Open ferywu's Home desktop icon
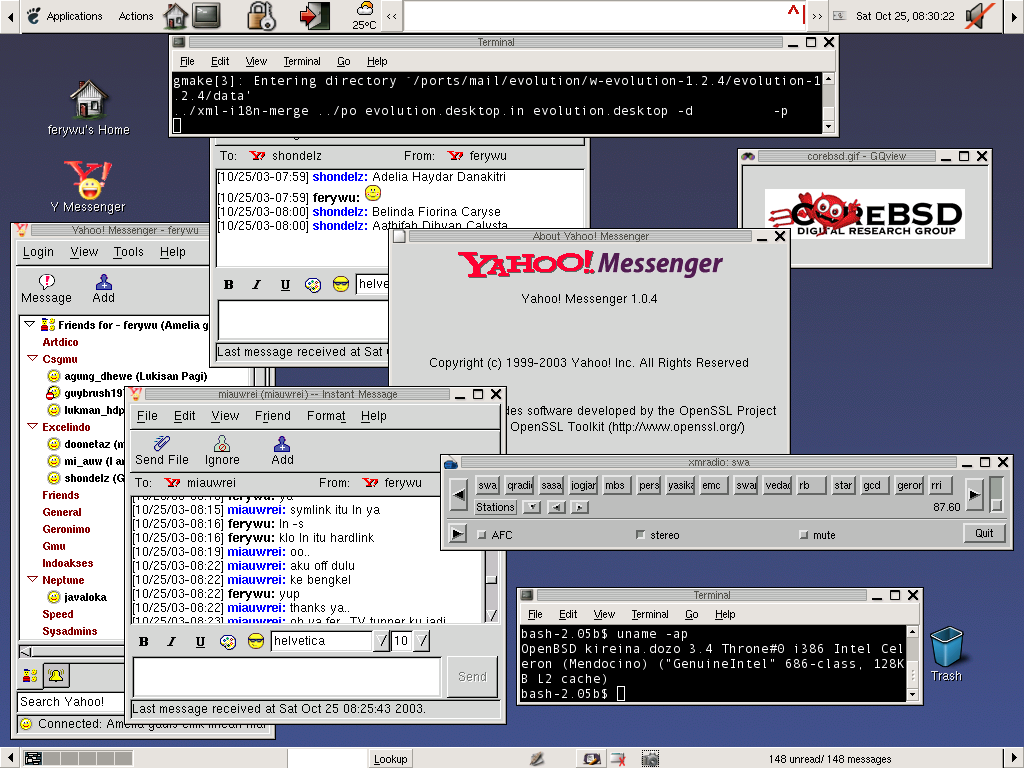 click(89, 108)
